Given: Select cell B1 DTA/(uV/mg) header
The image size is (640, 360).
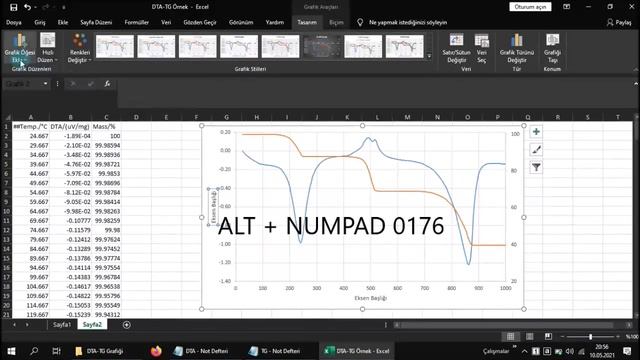Looking at the screenshot, I should click(x=70, y=127).
